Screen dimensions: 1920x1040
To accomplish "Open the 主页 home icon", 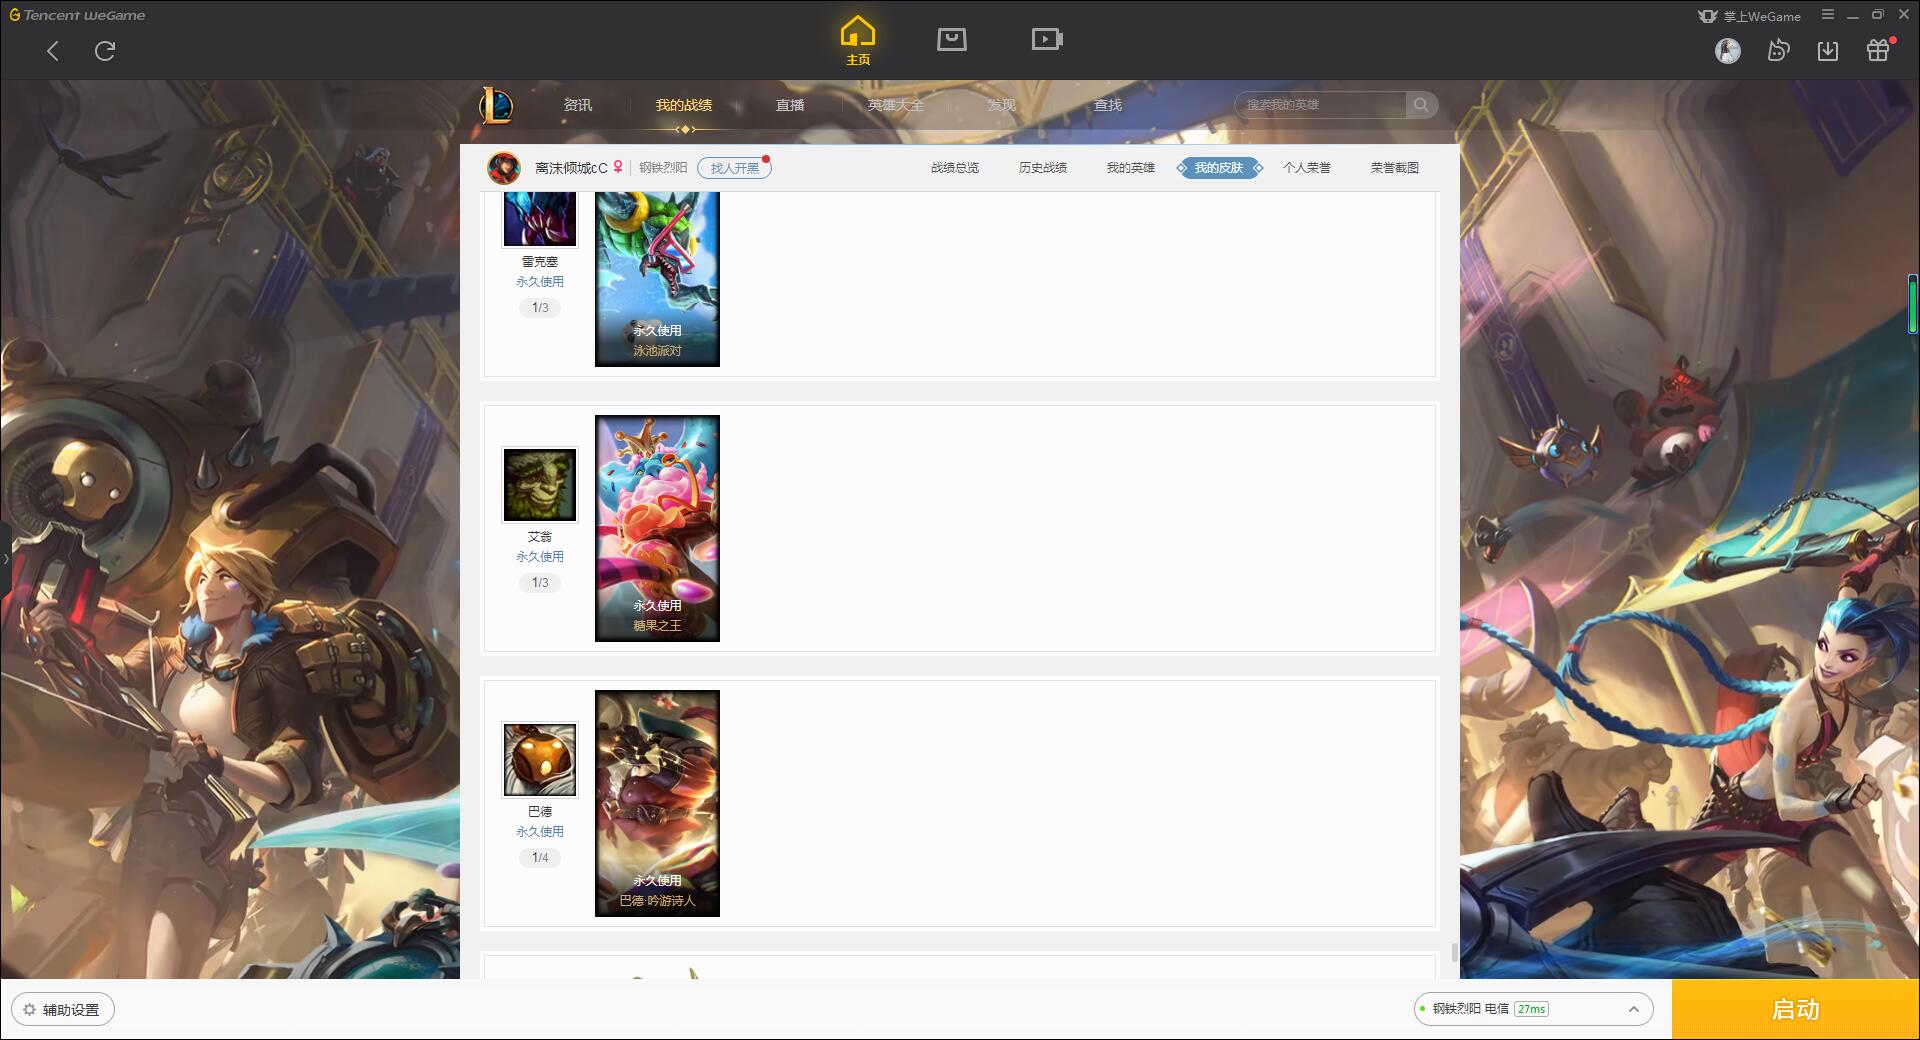I will point(858,41).
